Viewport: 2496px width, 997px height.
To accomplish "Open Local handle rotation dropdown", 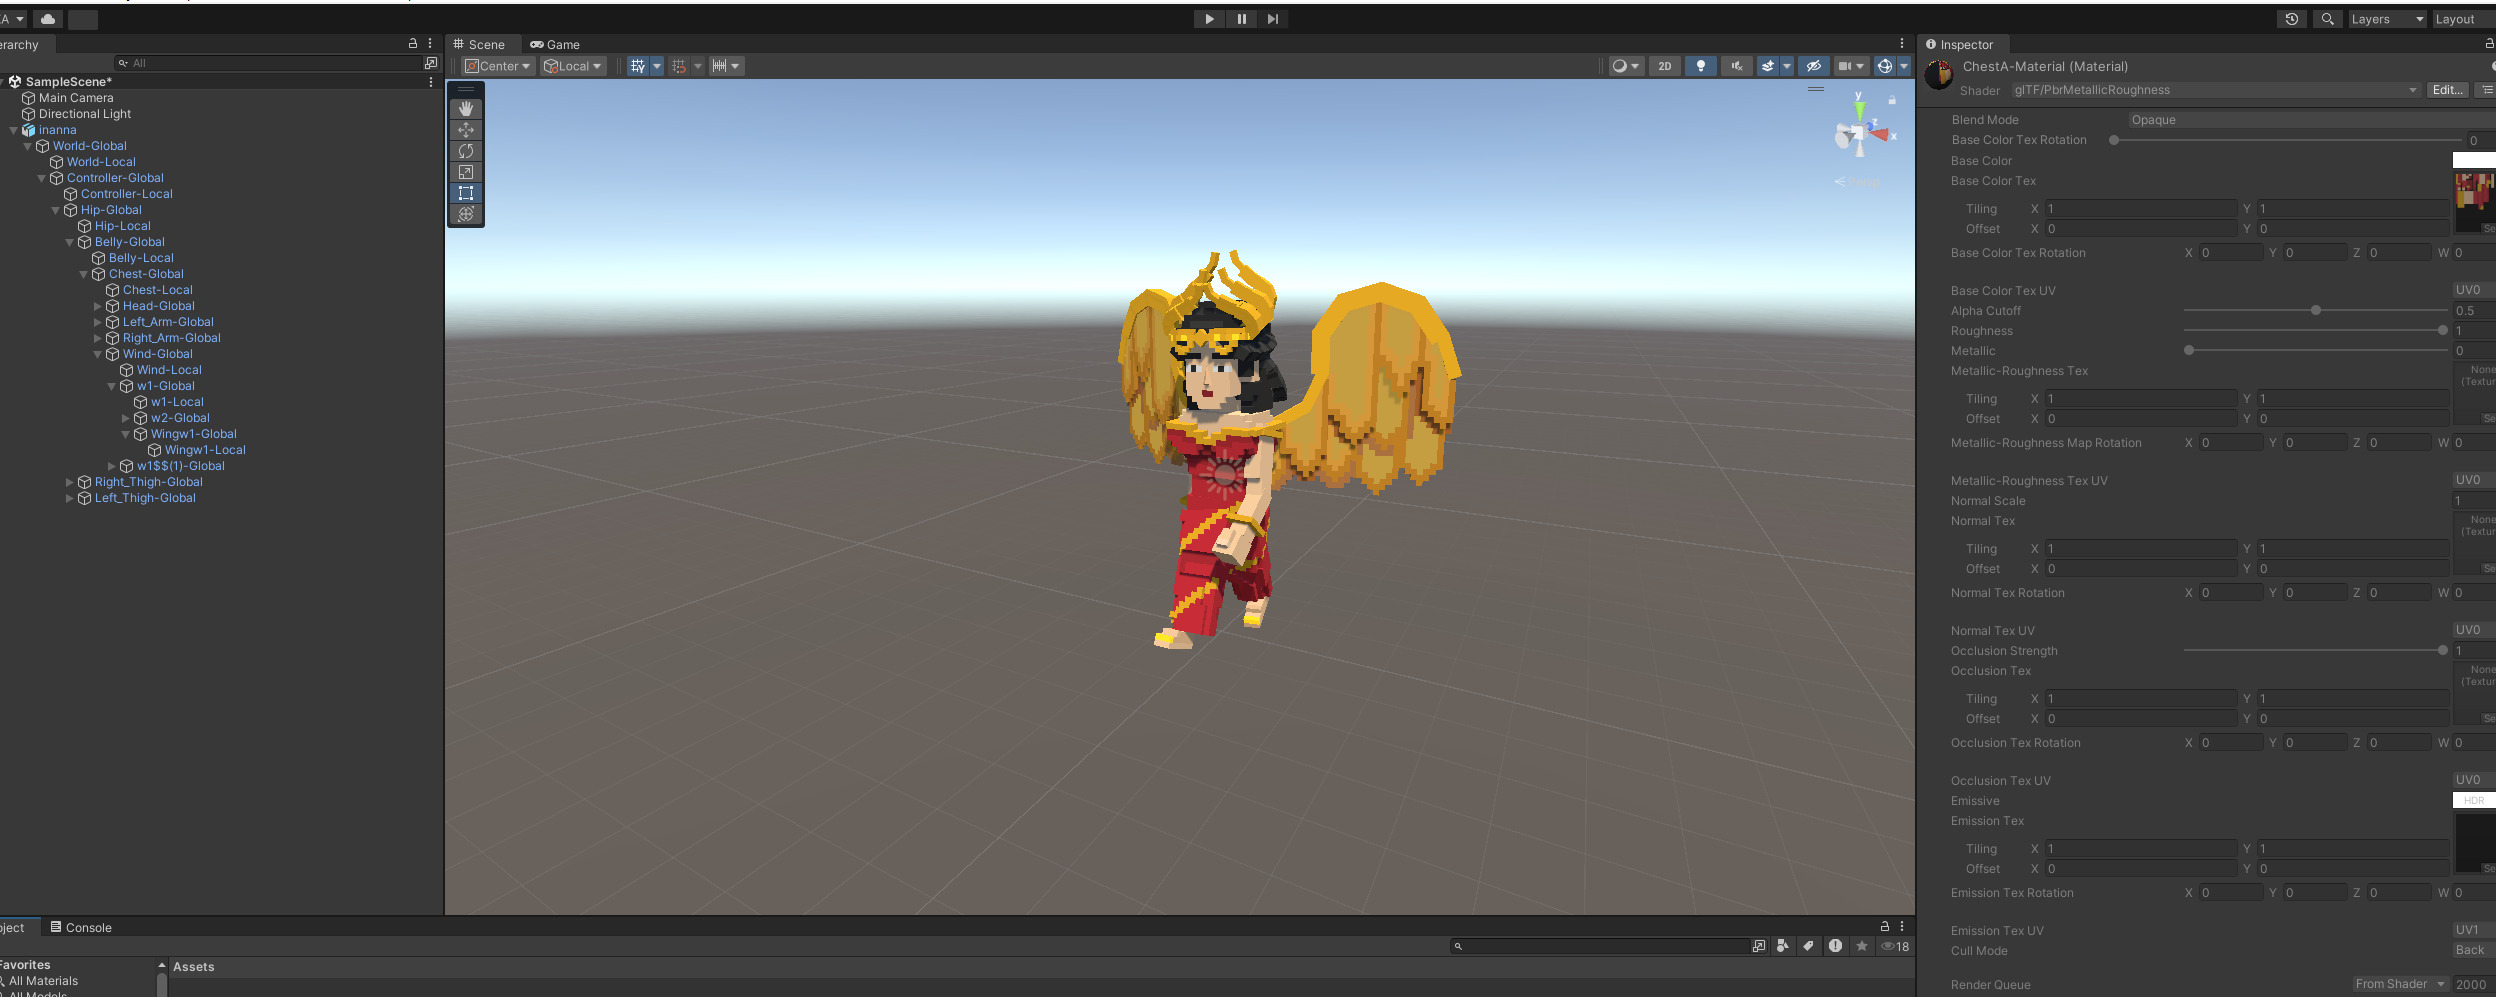I will [x=573, y=66].
